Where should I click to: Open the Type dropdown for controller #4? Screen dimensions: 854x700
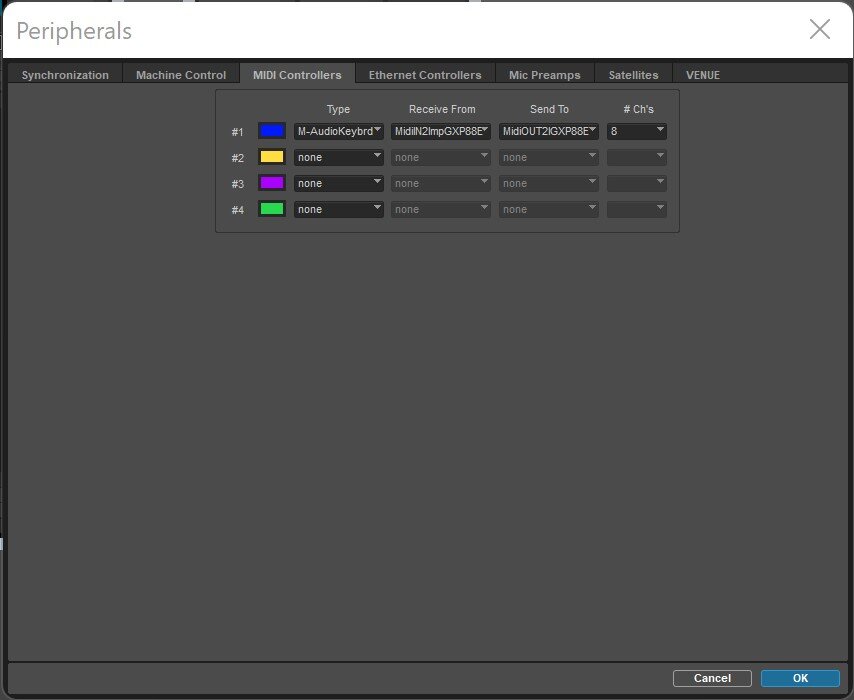[x=338, y=209]
